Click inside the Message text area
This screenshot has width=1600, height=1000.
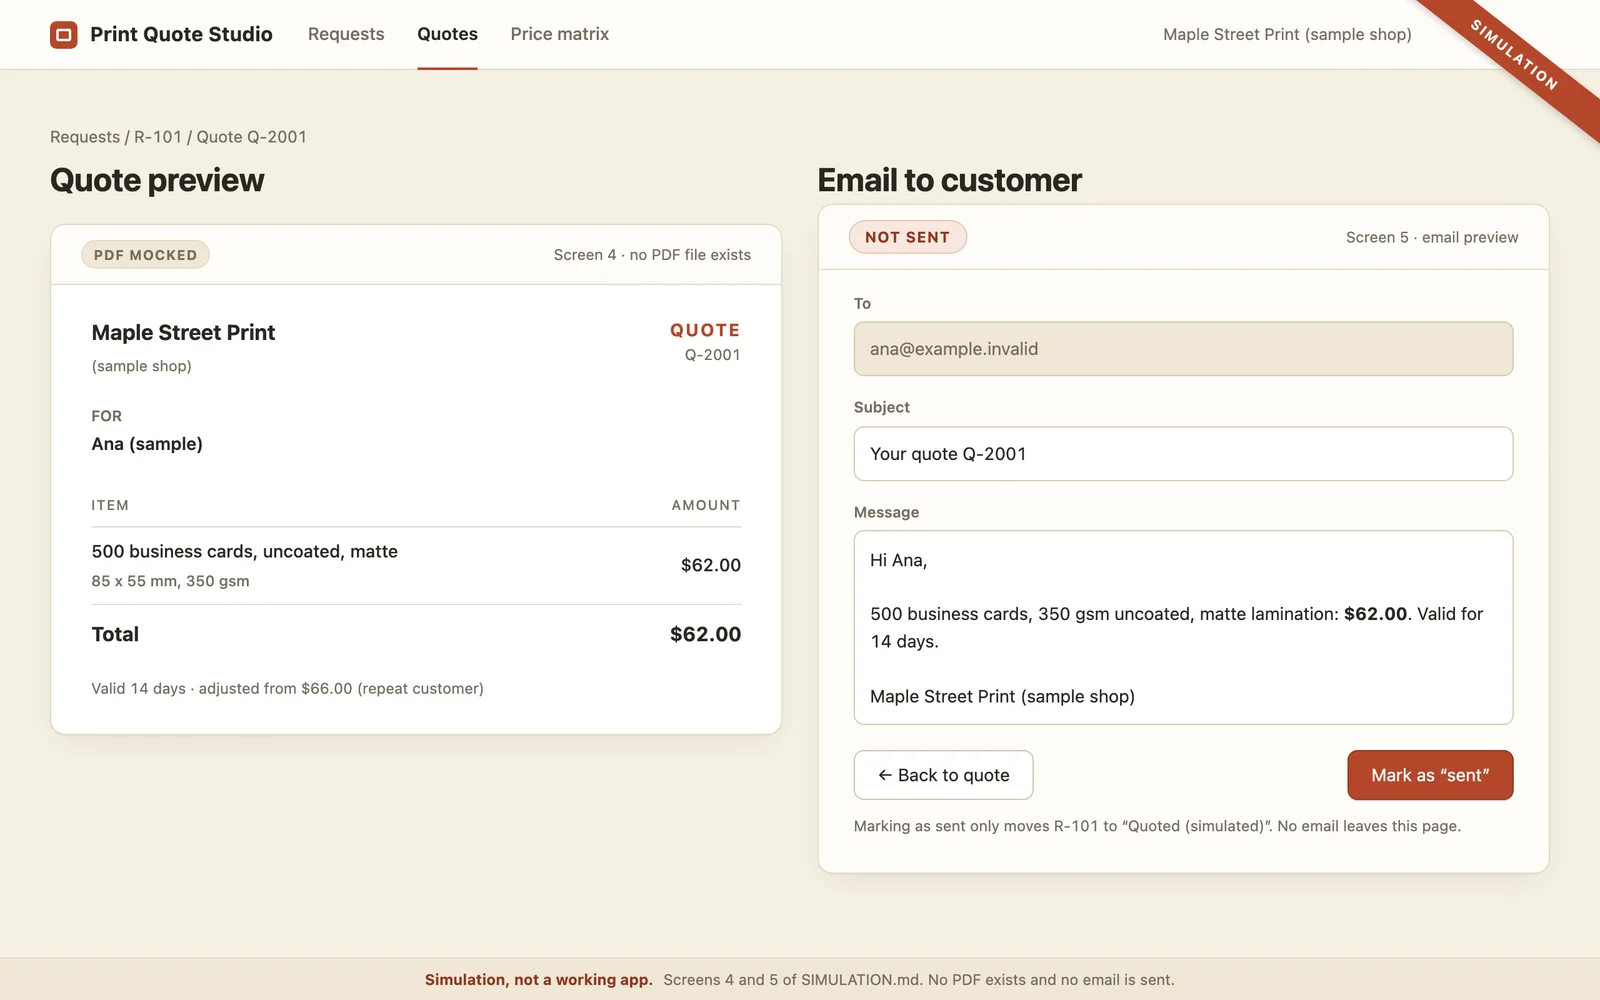pyautogui.click(x=1183, y=627)
